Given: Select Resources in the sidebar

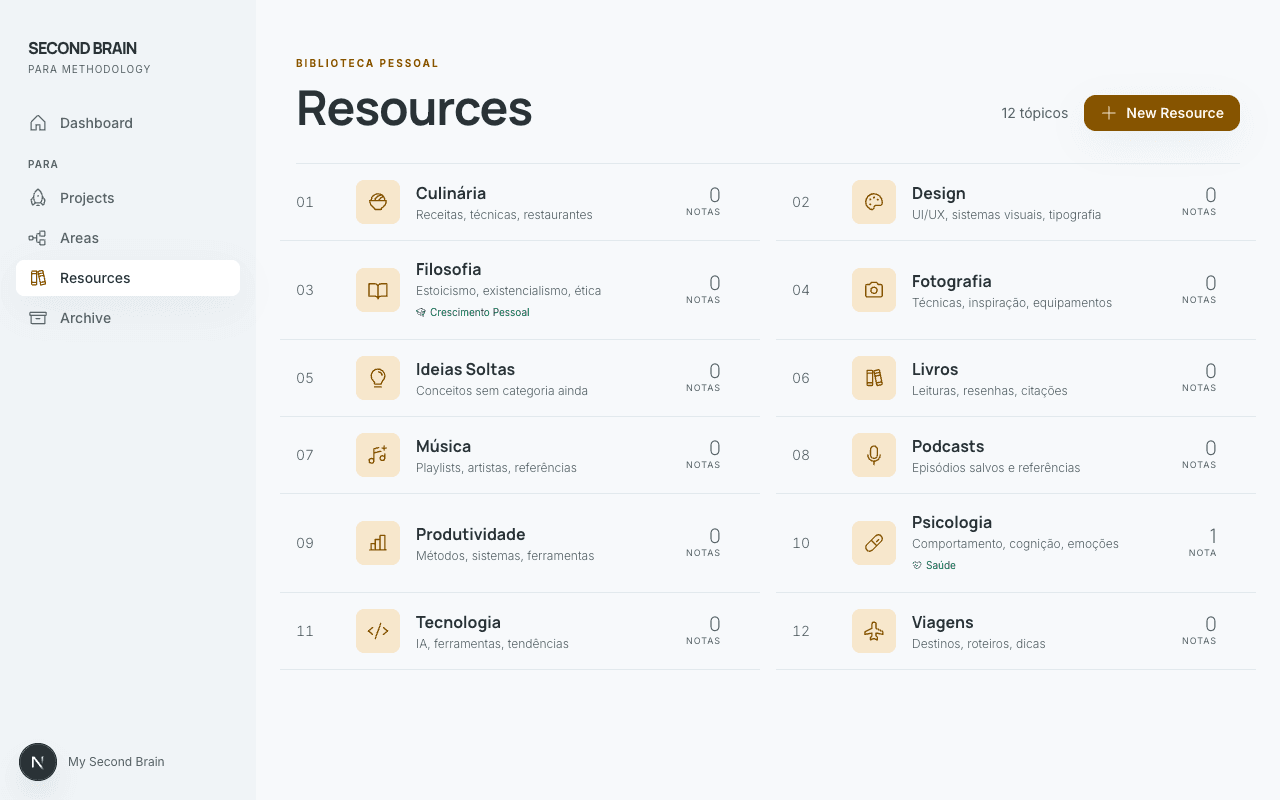Looking at the screenshot, I should tap(128, 278).
